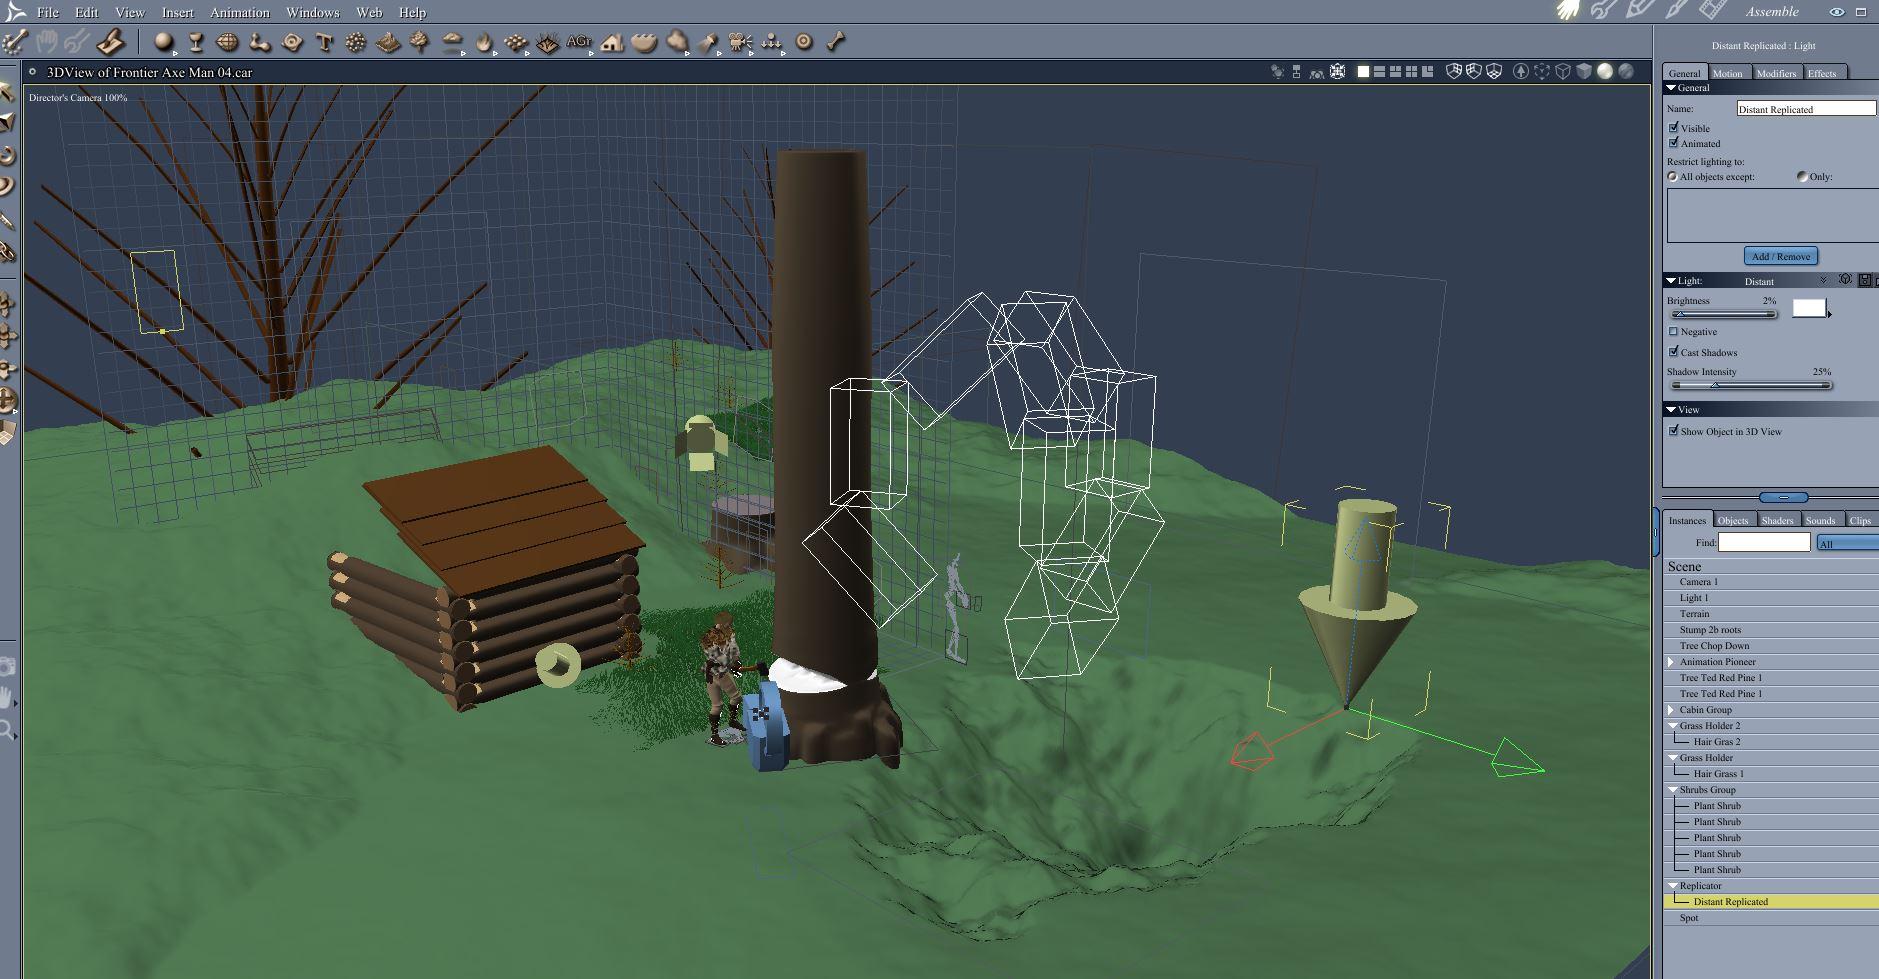Enable the Negative light checkbox

coord(1674,332)
